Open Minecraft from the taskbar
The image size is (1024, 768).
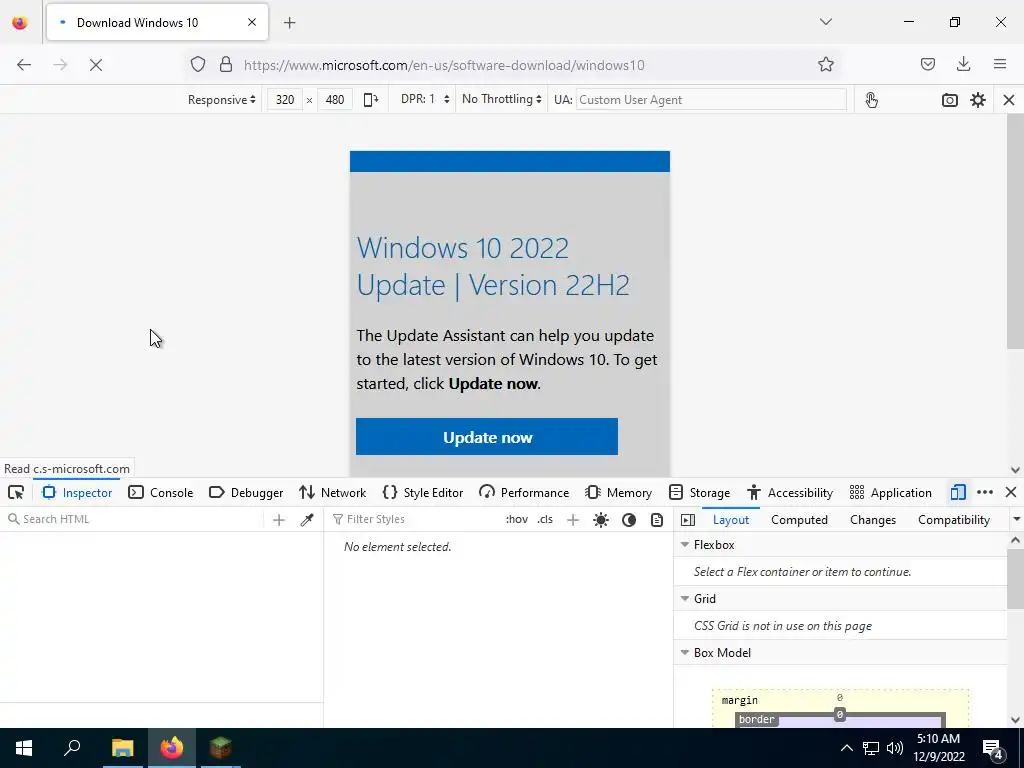(x=220, y=748)
